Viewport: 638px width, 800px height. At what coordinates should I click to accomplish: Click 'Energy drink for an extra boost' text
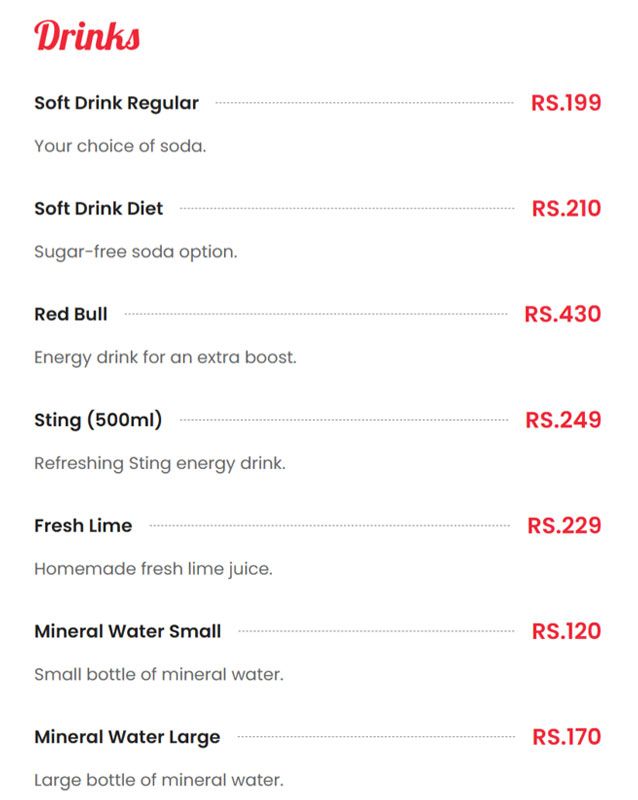[165, 358]
